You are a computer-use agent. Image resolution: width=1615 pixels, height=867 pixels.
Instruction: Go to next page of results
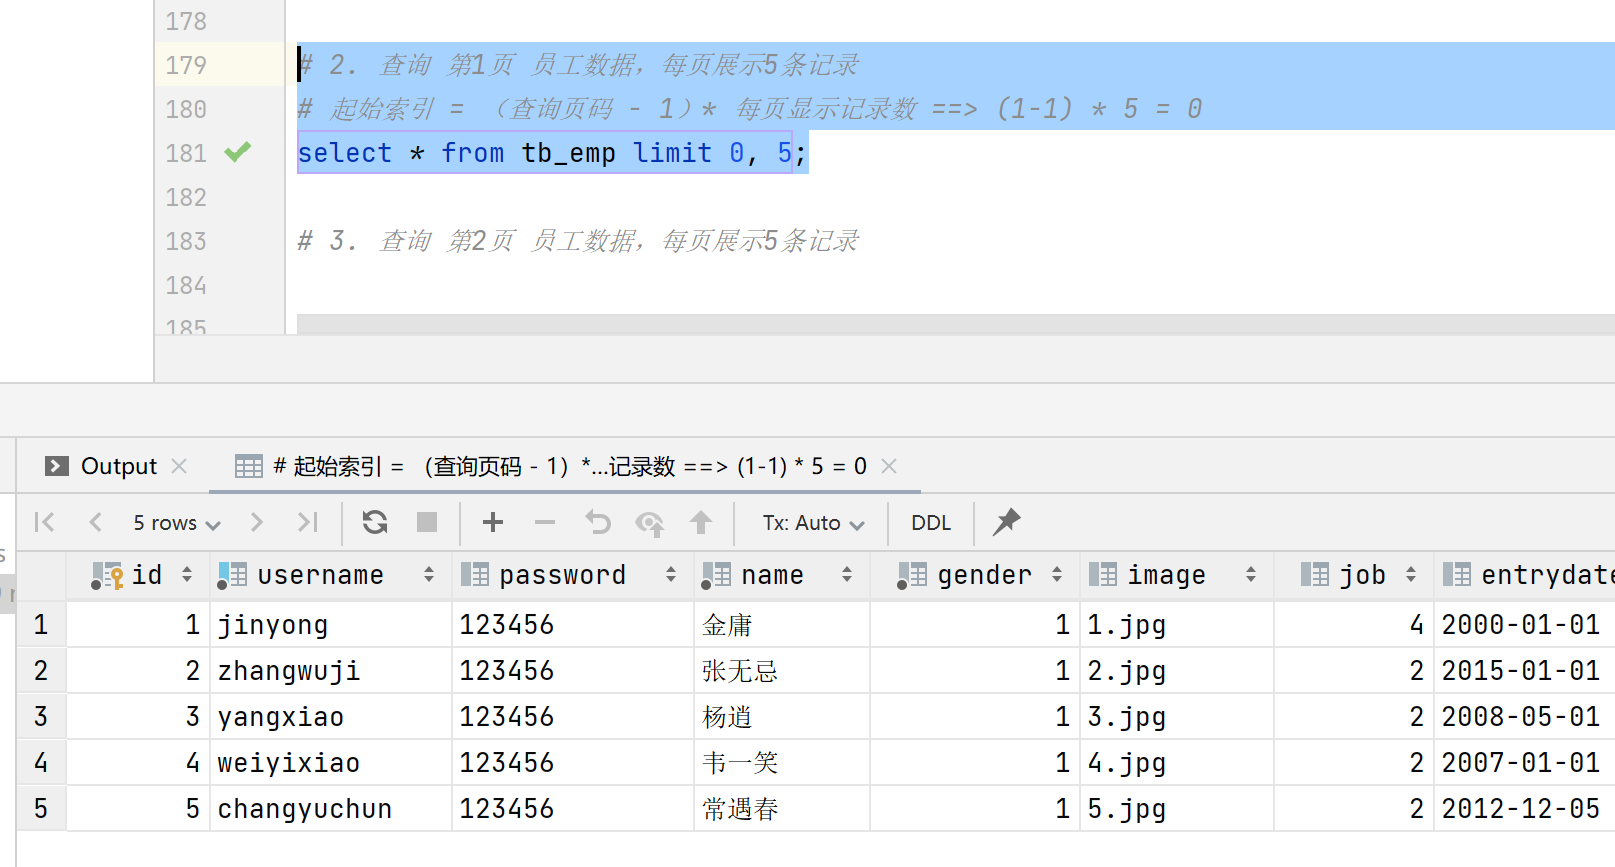click(257, 522)
